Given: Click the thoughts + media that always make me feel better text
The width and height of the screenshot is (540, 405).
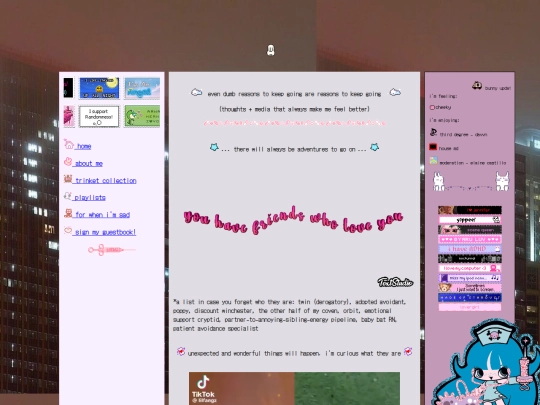Looking at the screenshot, I should (x=294, y=109).
